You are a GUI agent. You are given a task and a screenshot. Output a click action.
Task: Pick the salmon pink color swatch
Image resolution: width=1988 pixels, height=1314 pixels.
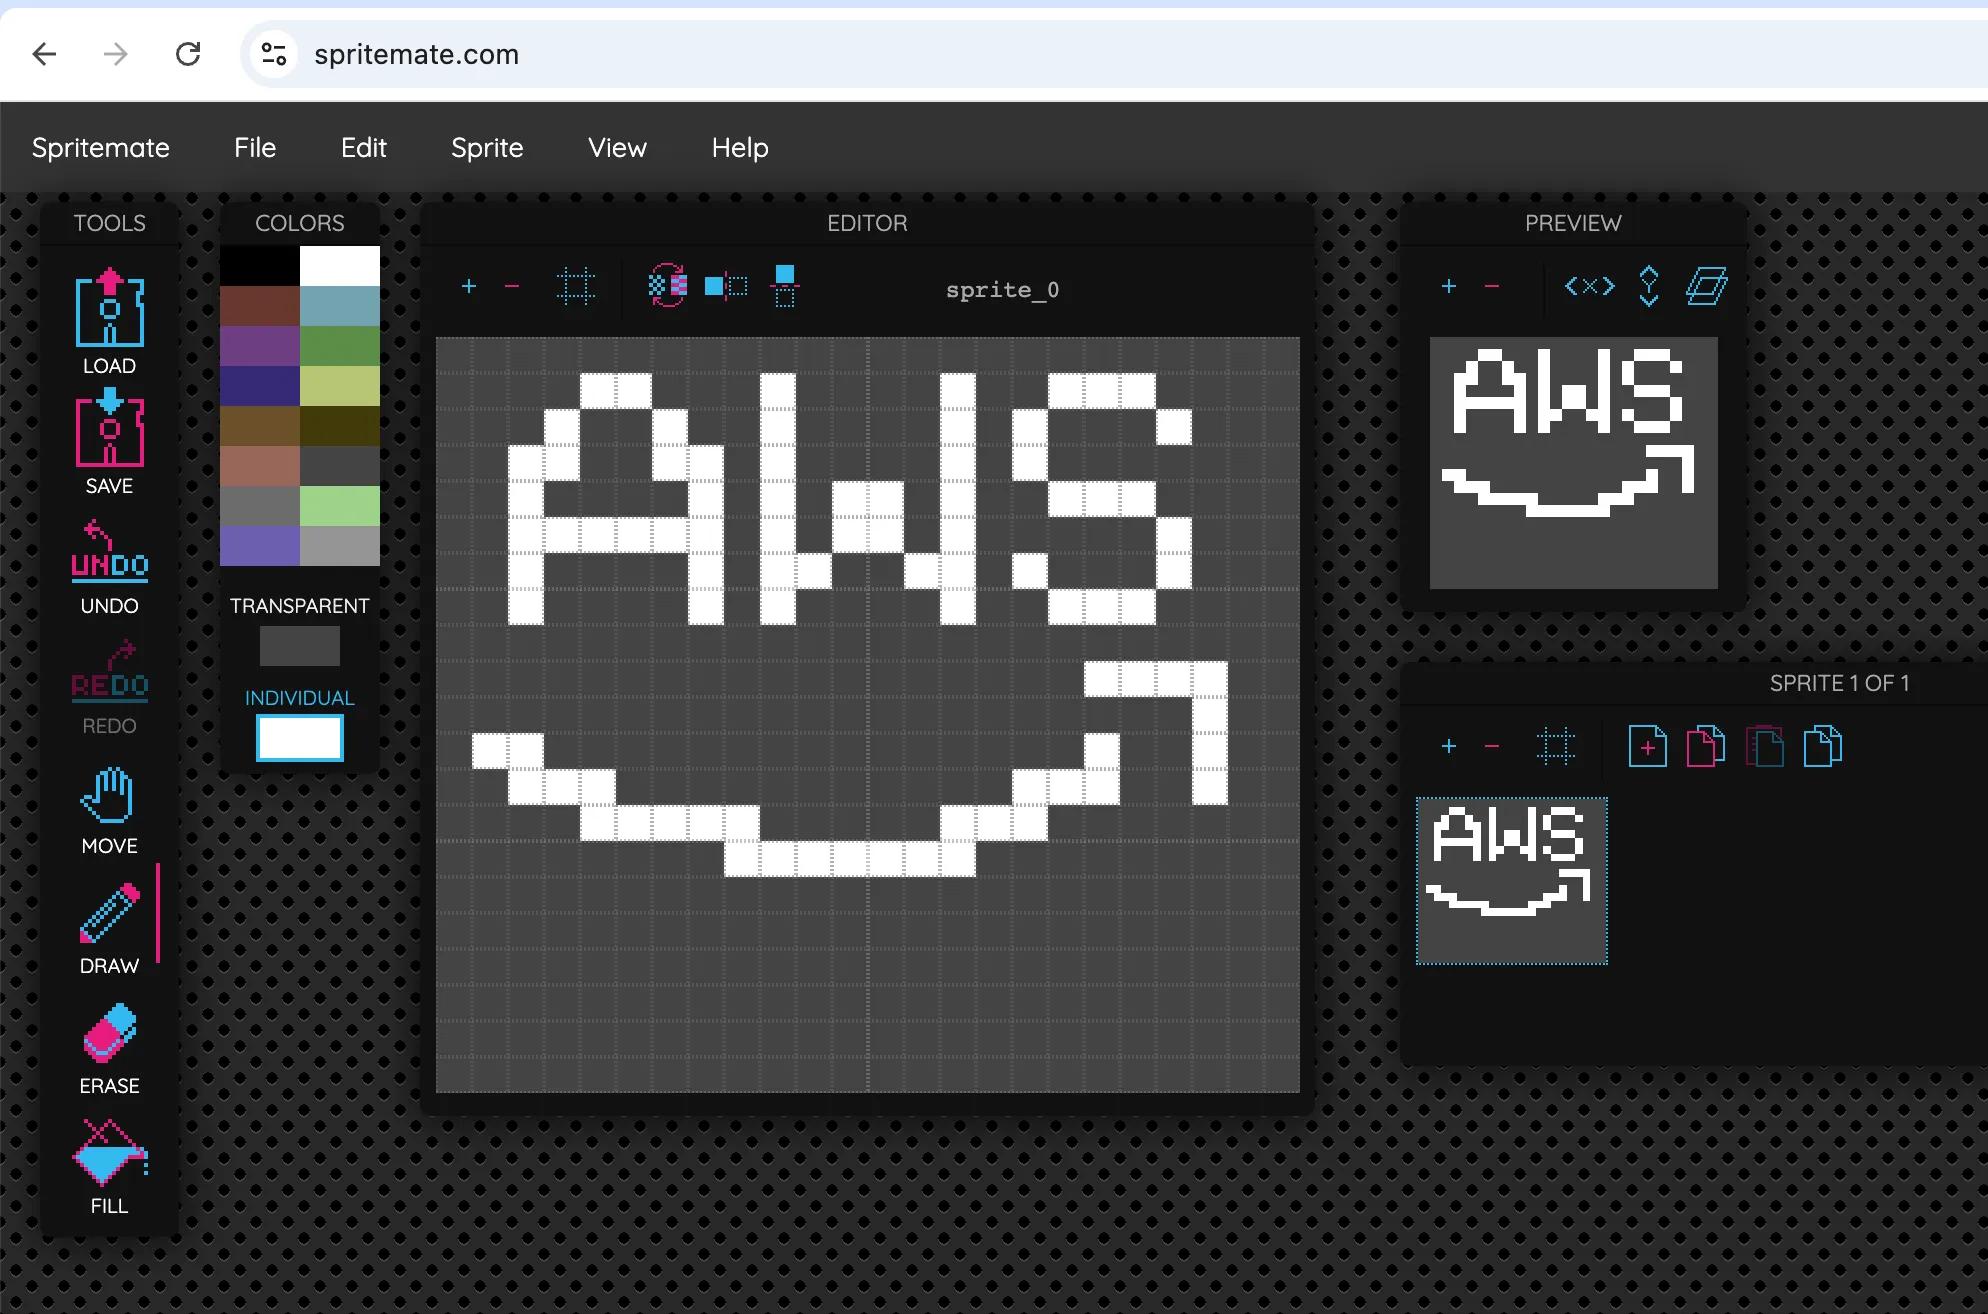pyautogui.click(x=260, y=466)
